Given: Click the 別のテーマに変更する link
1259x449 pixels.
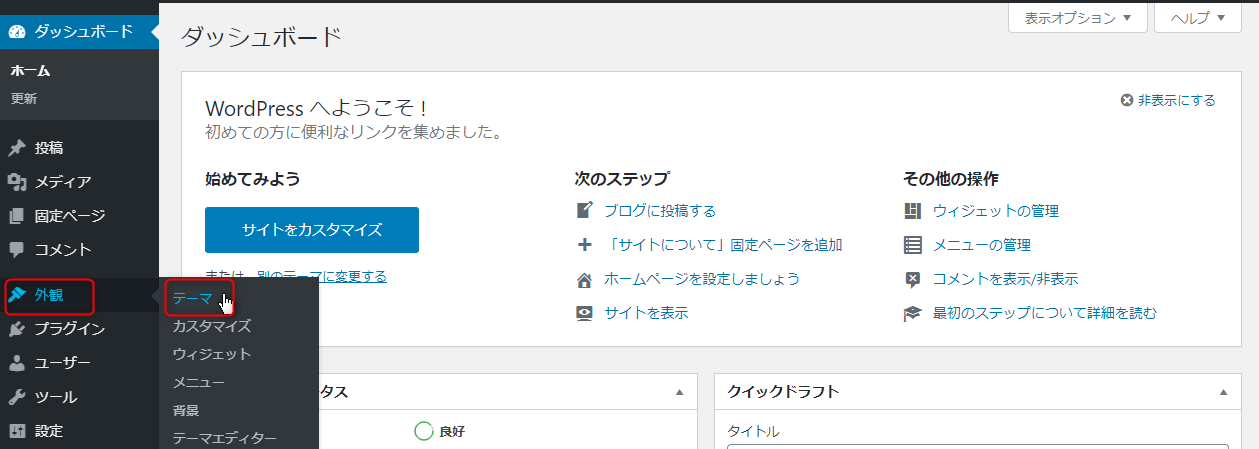Looking at the screenshot, I should (x=322, y=276).
